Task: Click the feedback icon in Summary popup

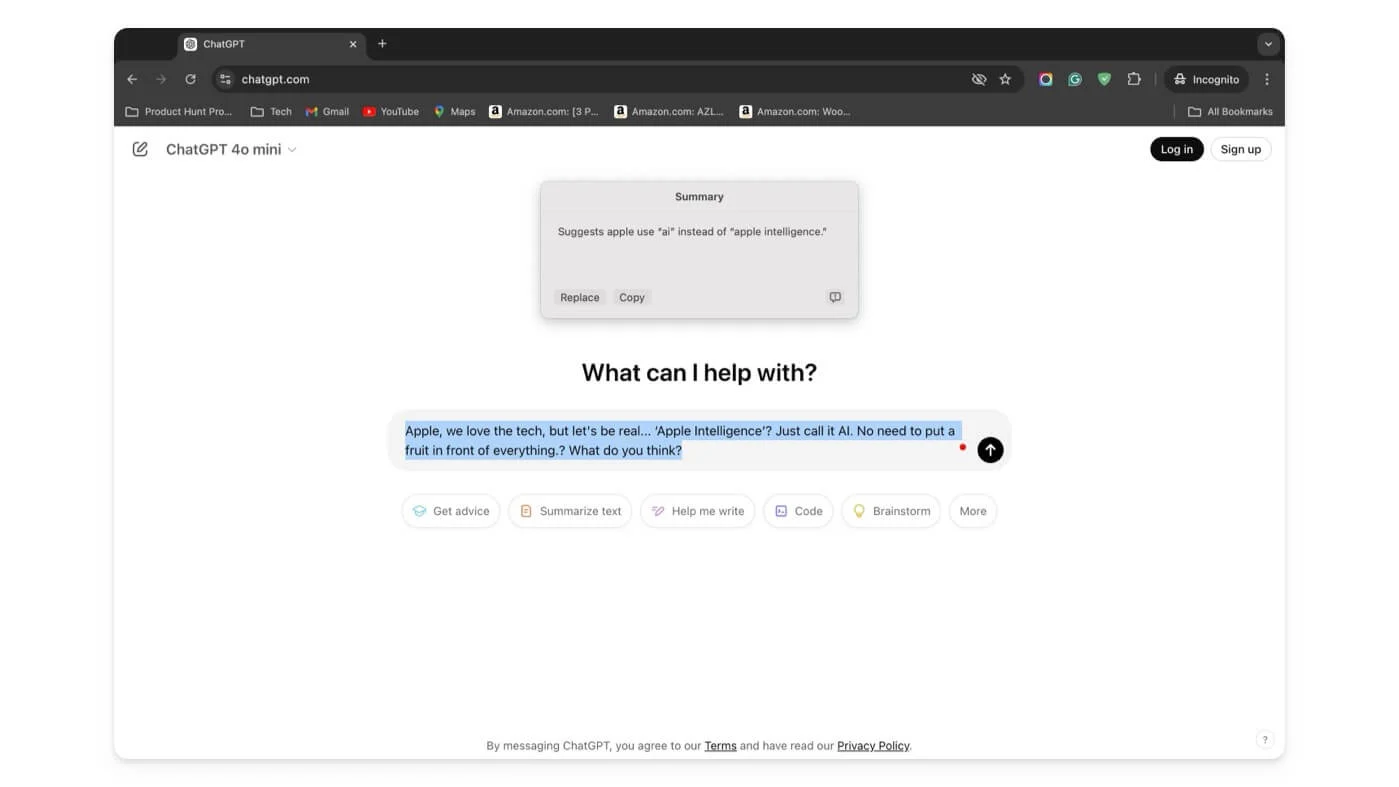Action: (835, 297)
